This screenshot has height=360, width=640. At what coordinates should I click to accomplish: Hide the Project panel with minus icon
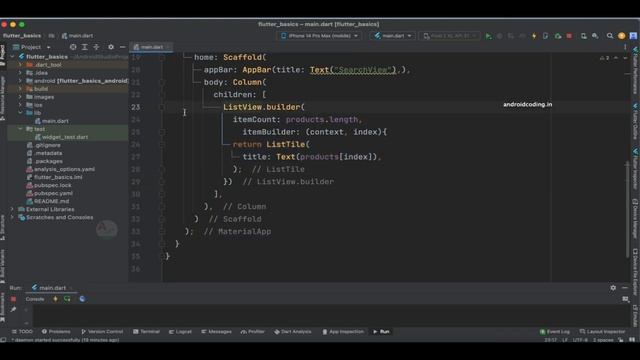(122, 47)
